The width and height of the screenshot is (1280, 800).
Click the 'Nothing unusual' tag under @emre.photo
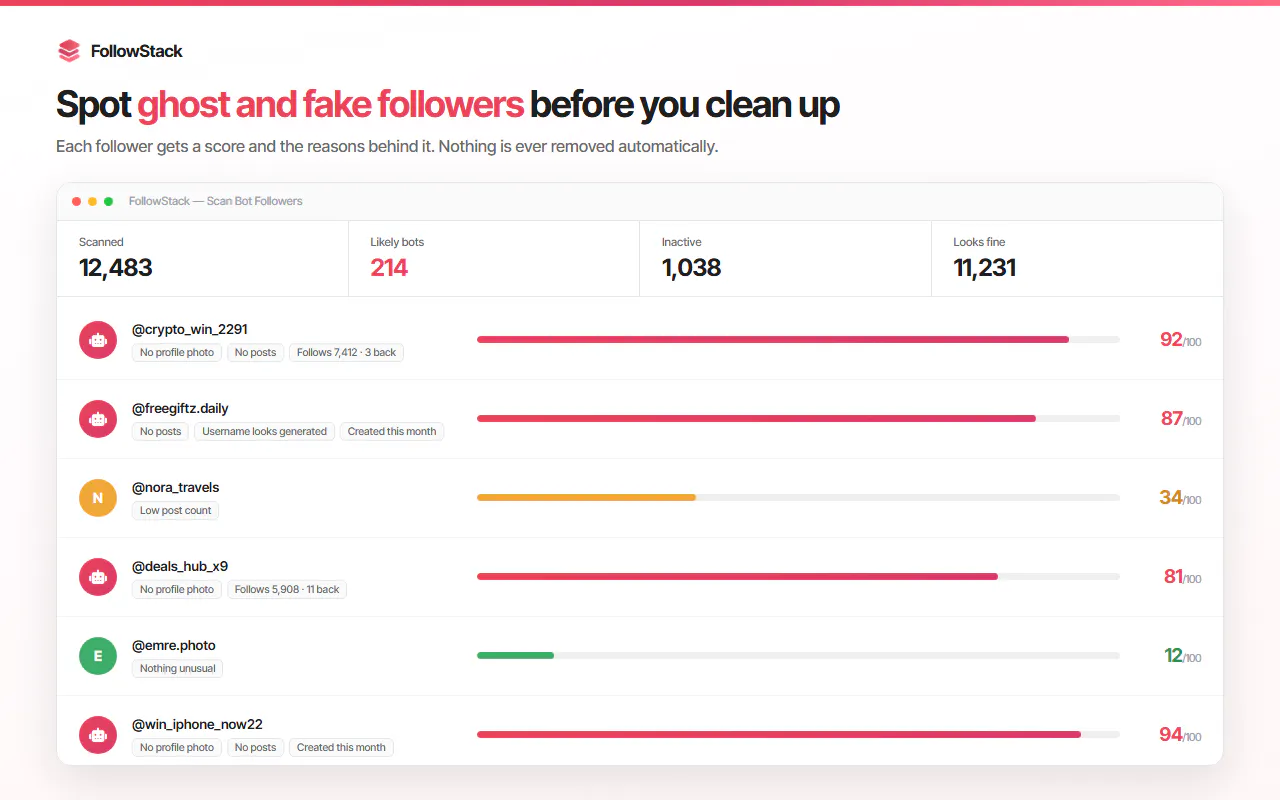click(x=178, y=668)
